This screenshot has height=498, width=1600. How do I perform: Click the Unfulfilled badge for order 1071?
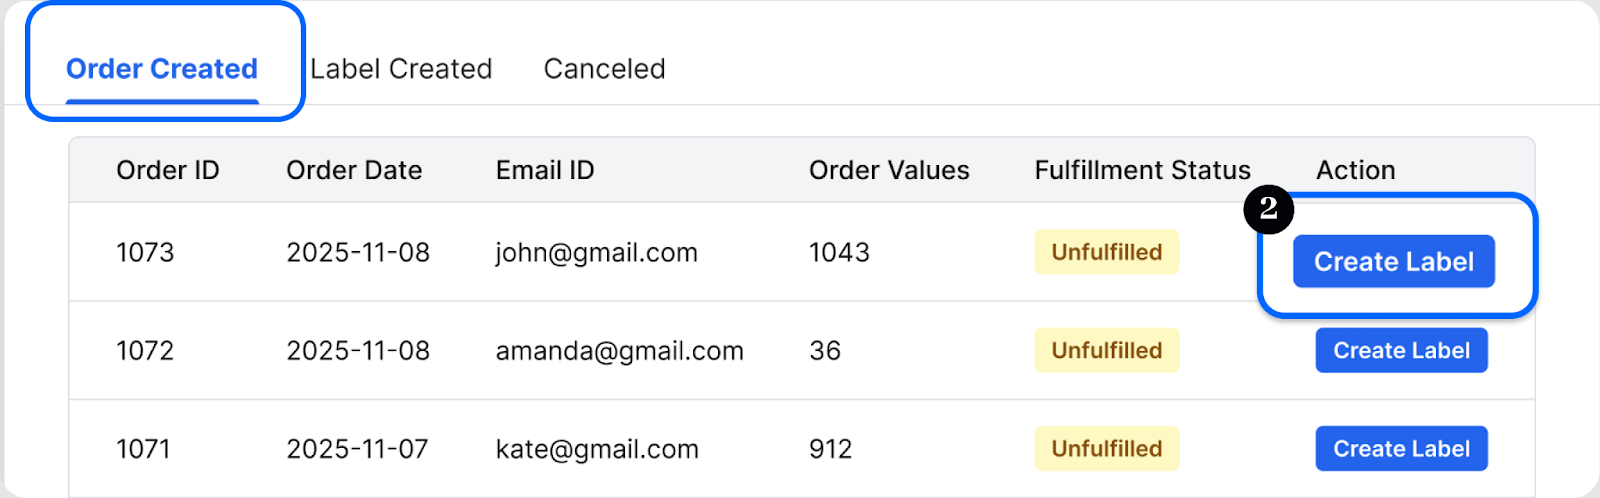point(1106,449)
